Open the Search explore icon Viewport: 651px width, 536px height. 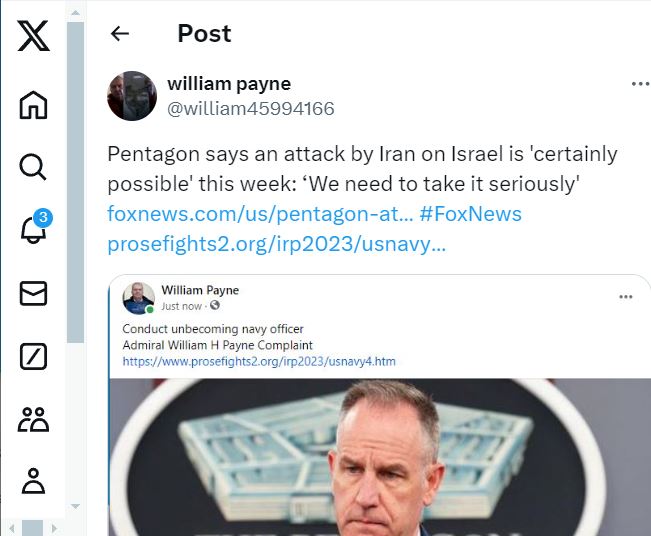click(x=33, y=167)
